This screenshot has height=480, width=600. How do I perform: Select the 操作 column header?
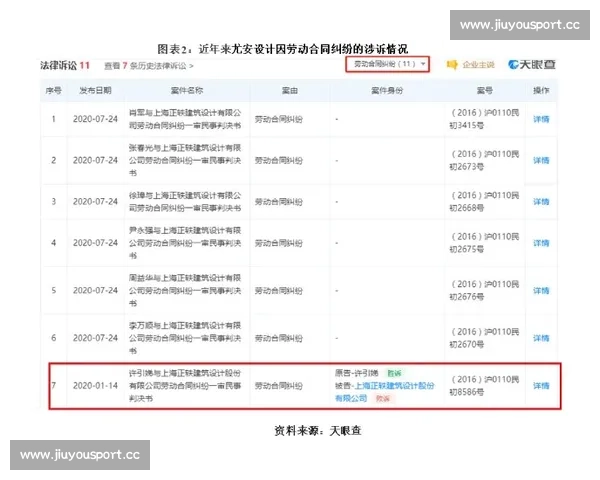(x=541, y=90)
